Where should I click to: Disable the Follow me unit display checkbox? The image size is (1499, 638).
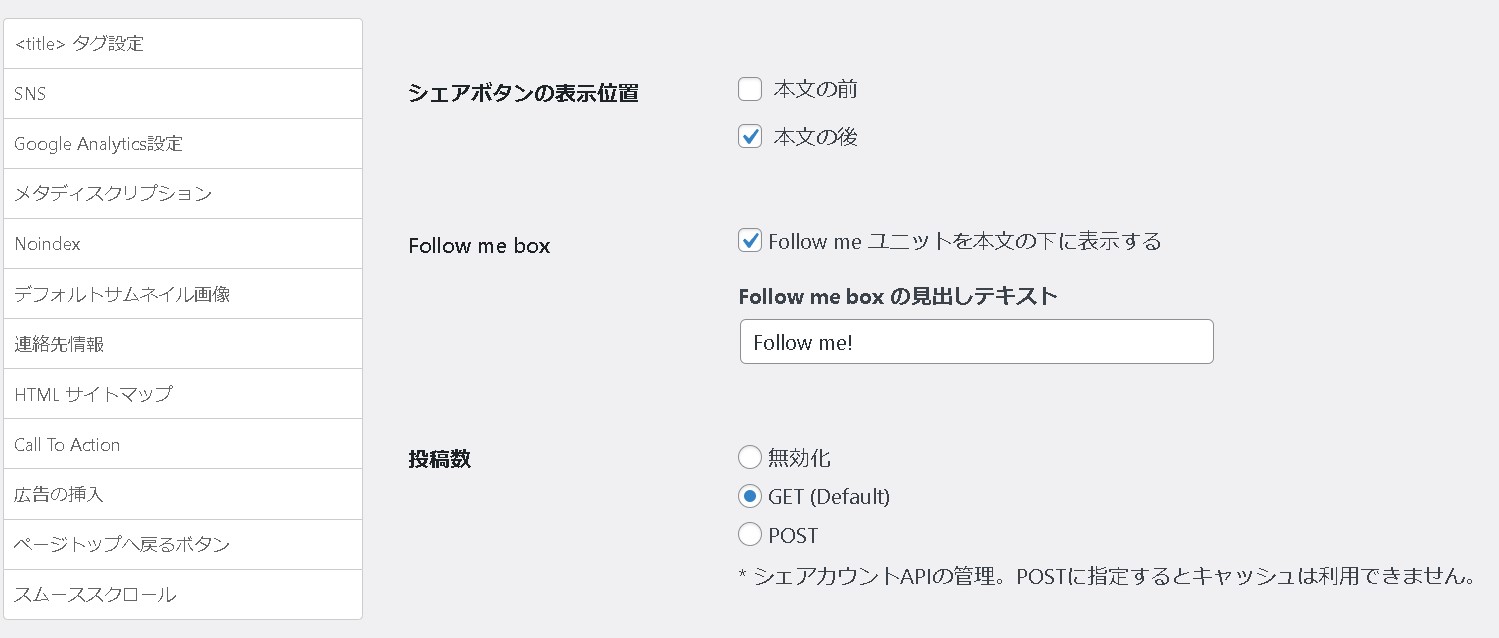pyautogui.click(x=750, y=240)
